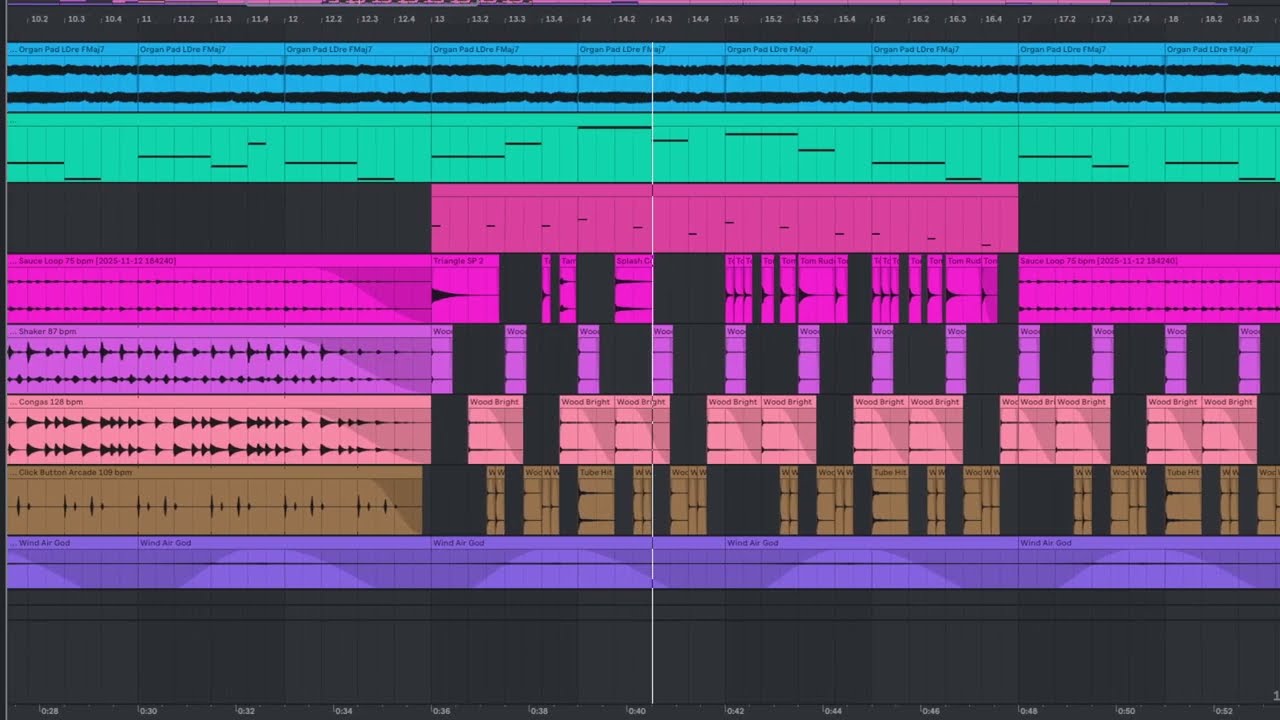The height and width of the screenshot is (720, 1280).
Task: Click the 15.4 marker on the beat ruler
Action: click(847, 19)
